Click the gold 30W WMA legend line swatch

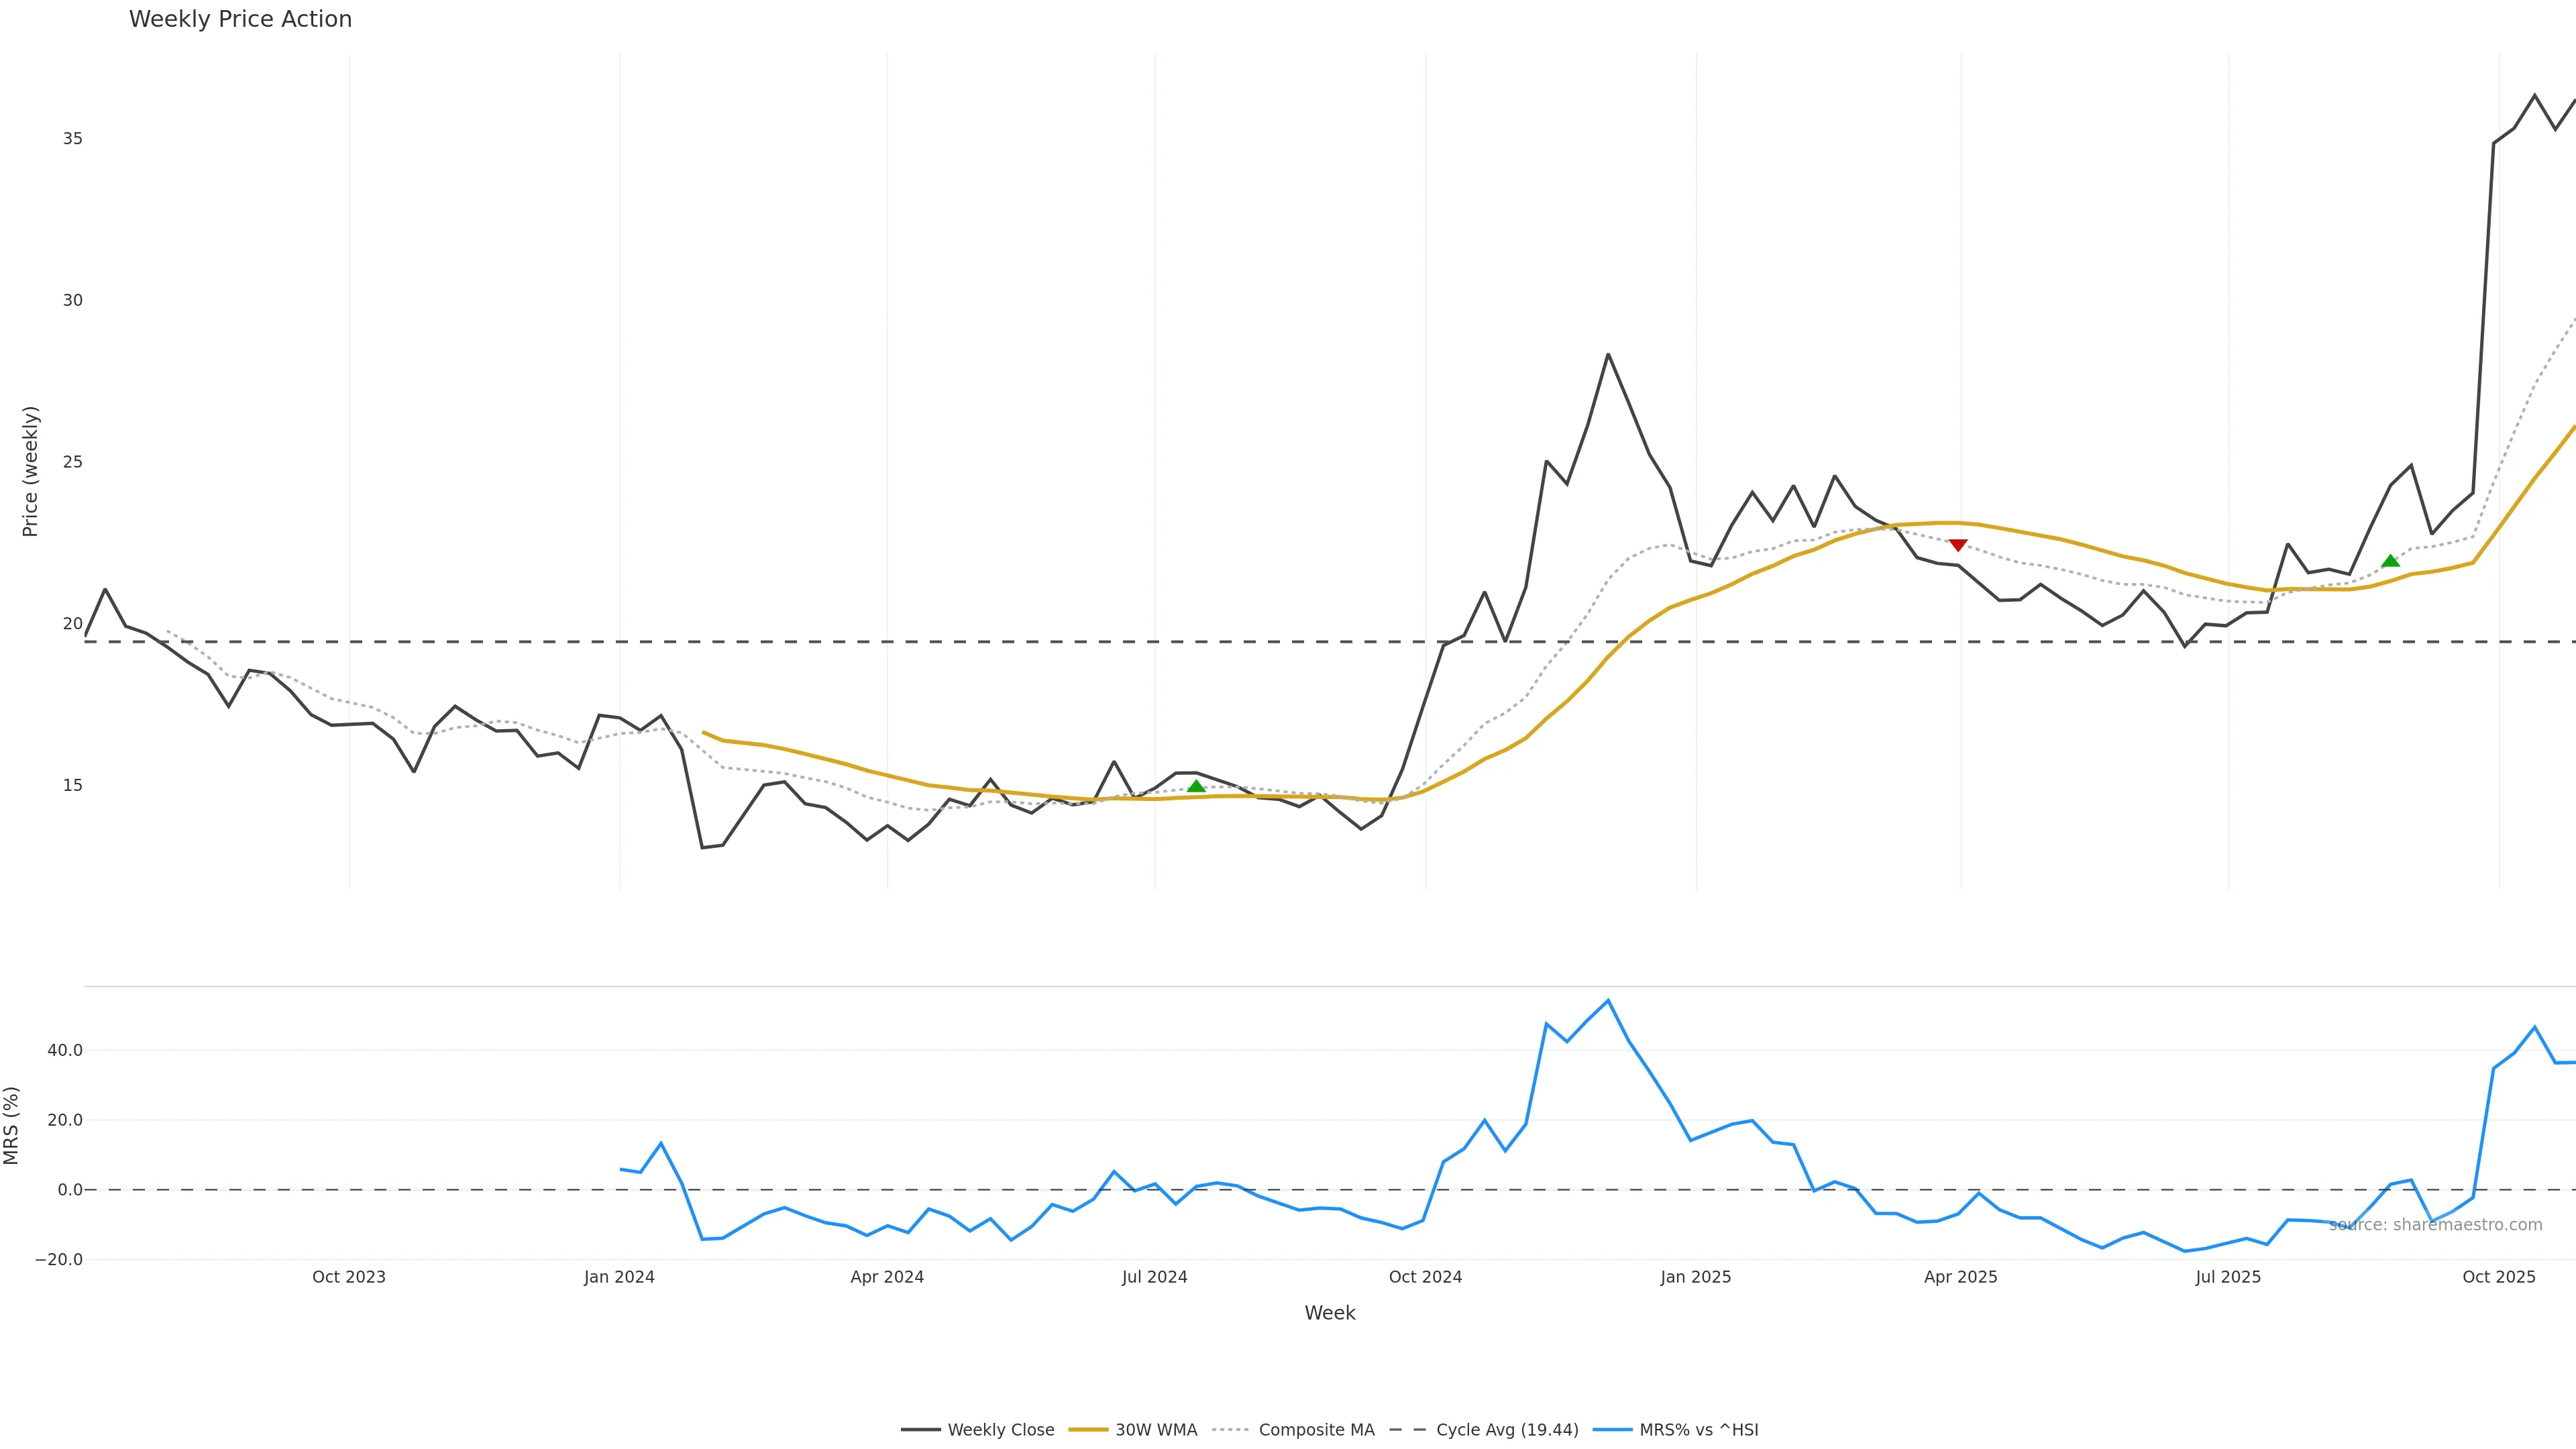[1088, 1430]
